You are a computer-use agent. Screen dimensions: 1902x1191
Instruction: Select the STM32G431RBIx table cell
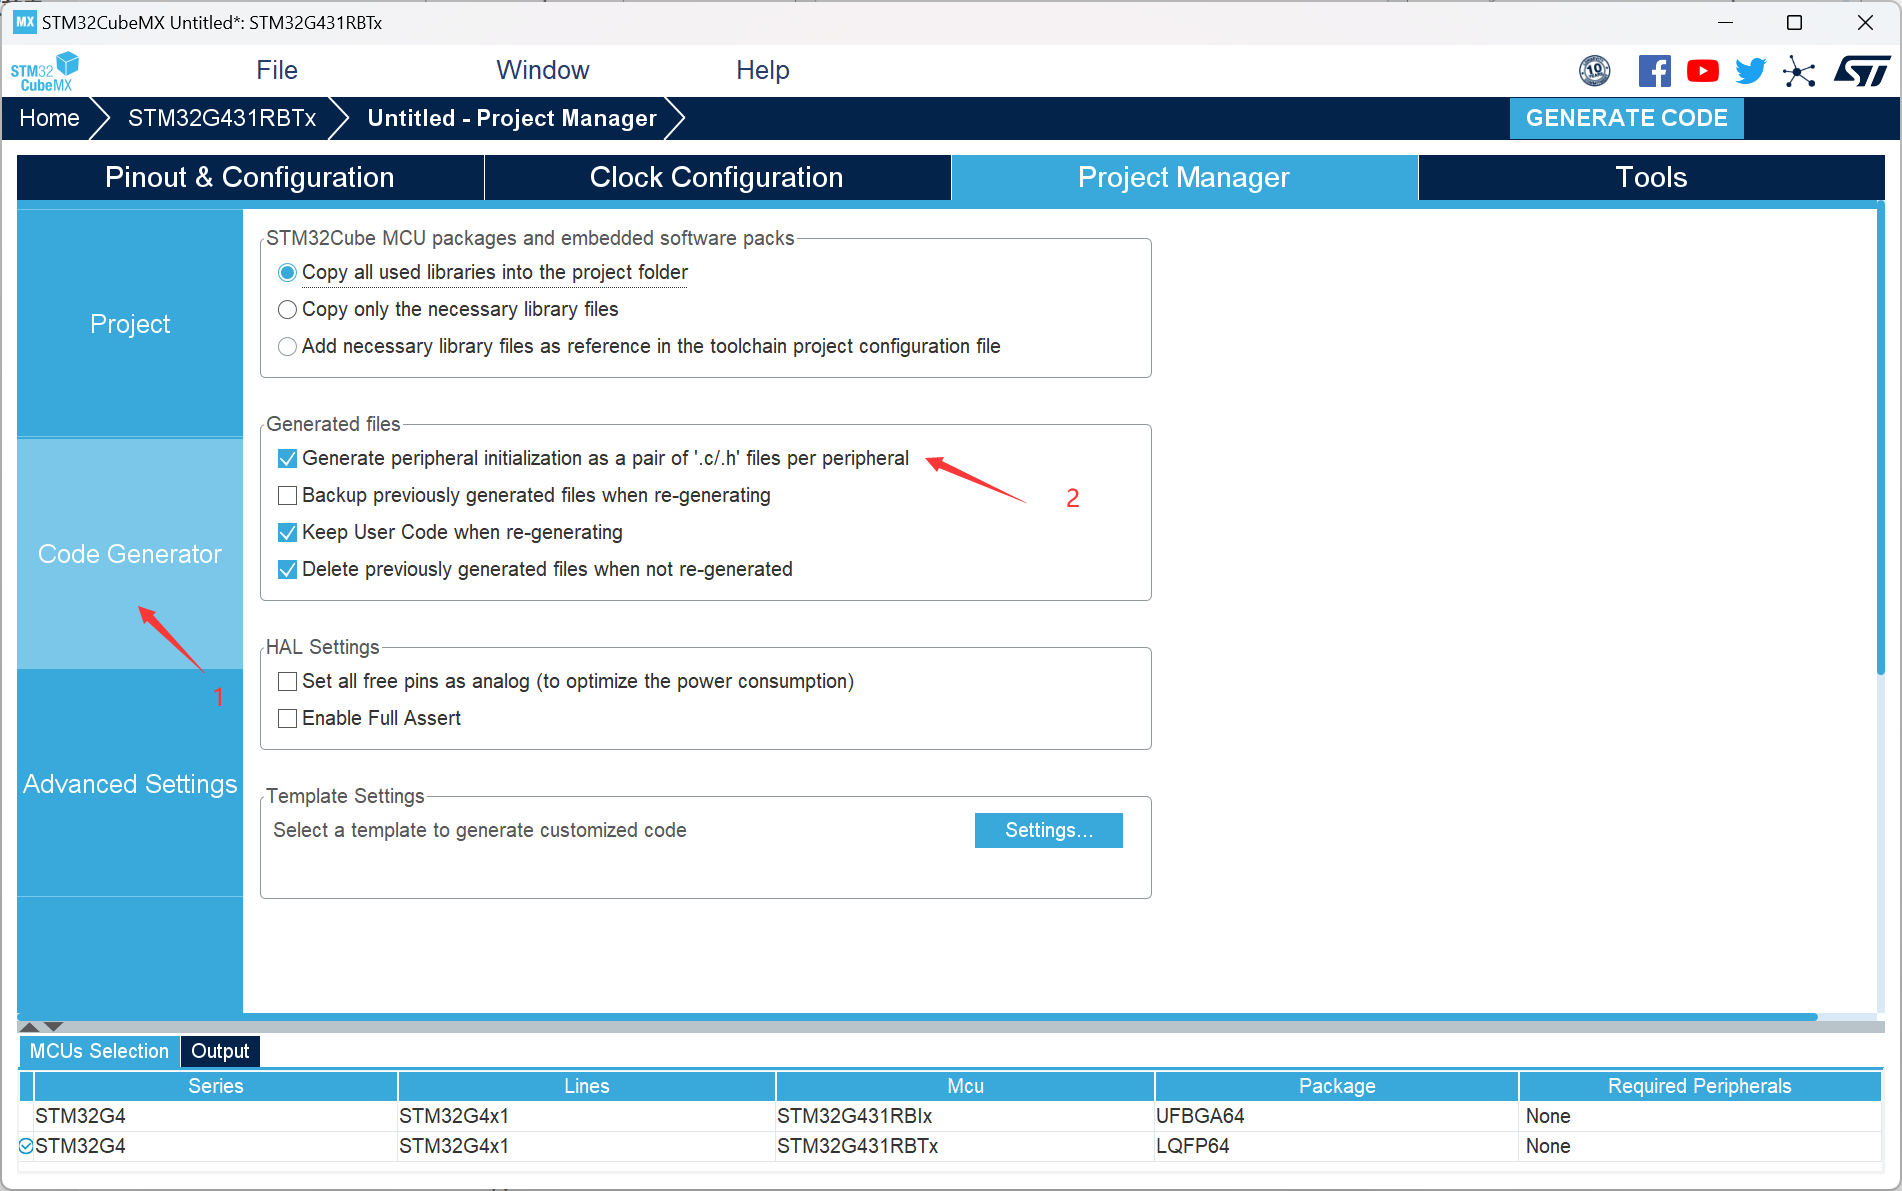[x=965, y=1117]
